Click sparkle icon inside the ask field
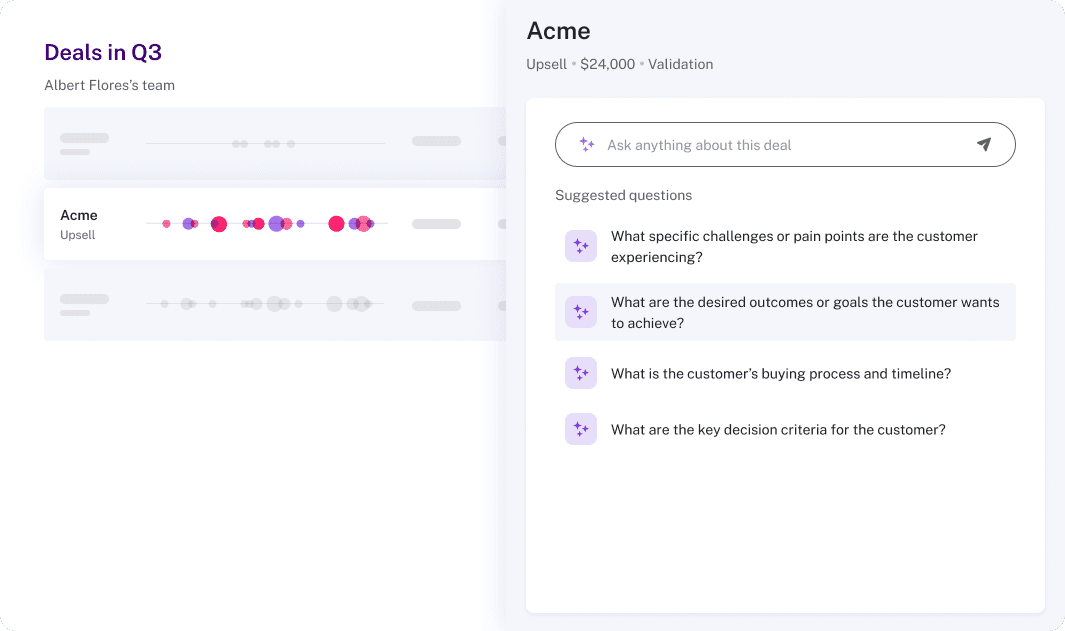The width and height of the screenshot is (1065, 631). [x=587, y=145]
